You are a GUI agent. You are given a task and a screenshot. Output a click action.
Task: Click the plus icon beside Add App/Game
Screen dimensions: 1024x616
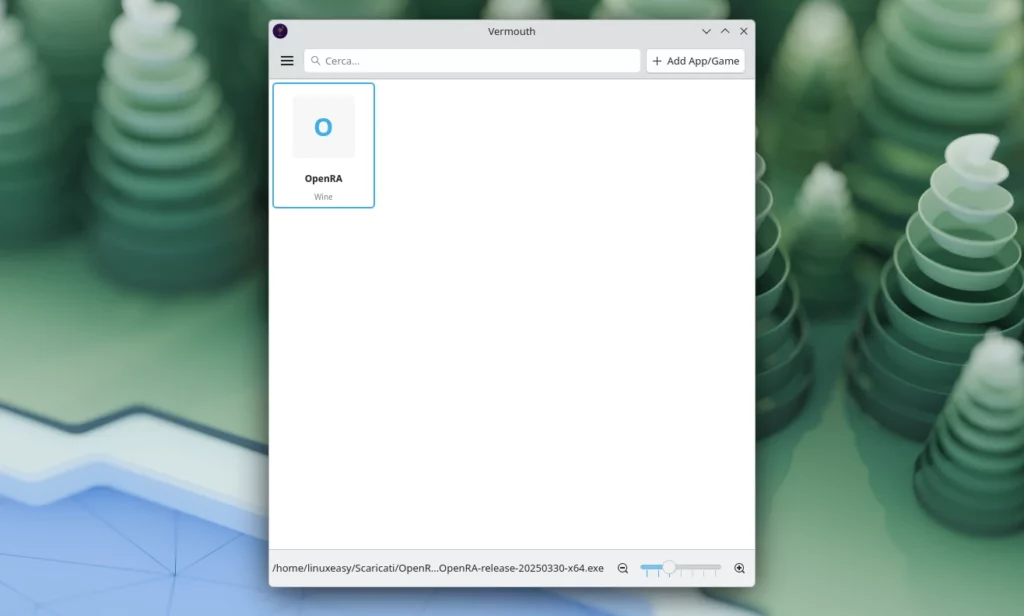[657, 61]
